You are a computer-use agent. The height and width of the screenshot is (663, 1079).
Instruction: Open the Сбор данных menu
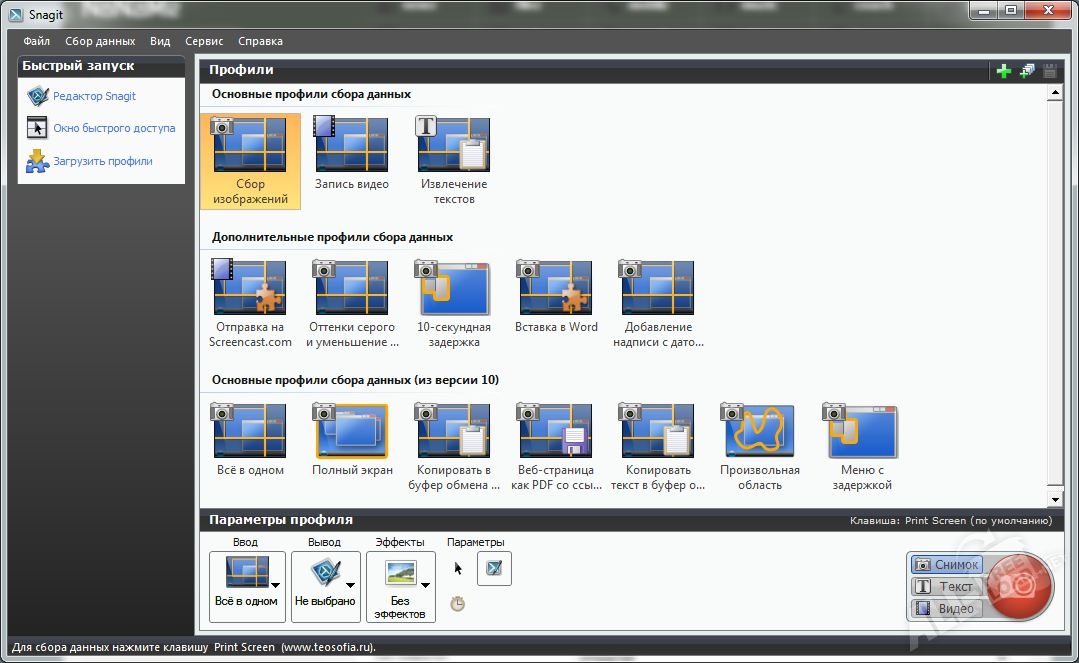[x=100, y=41]
